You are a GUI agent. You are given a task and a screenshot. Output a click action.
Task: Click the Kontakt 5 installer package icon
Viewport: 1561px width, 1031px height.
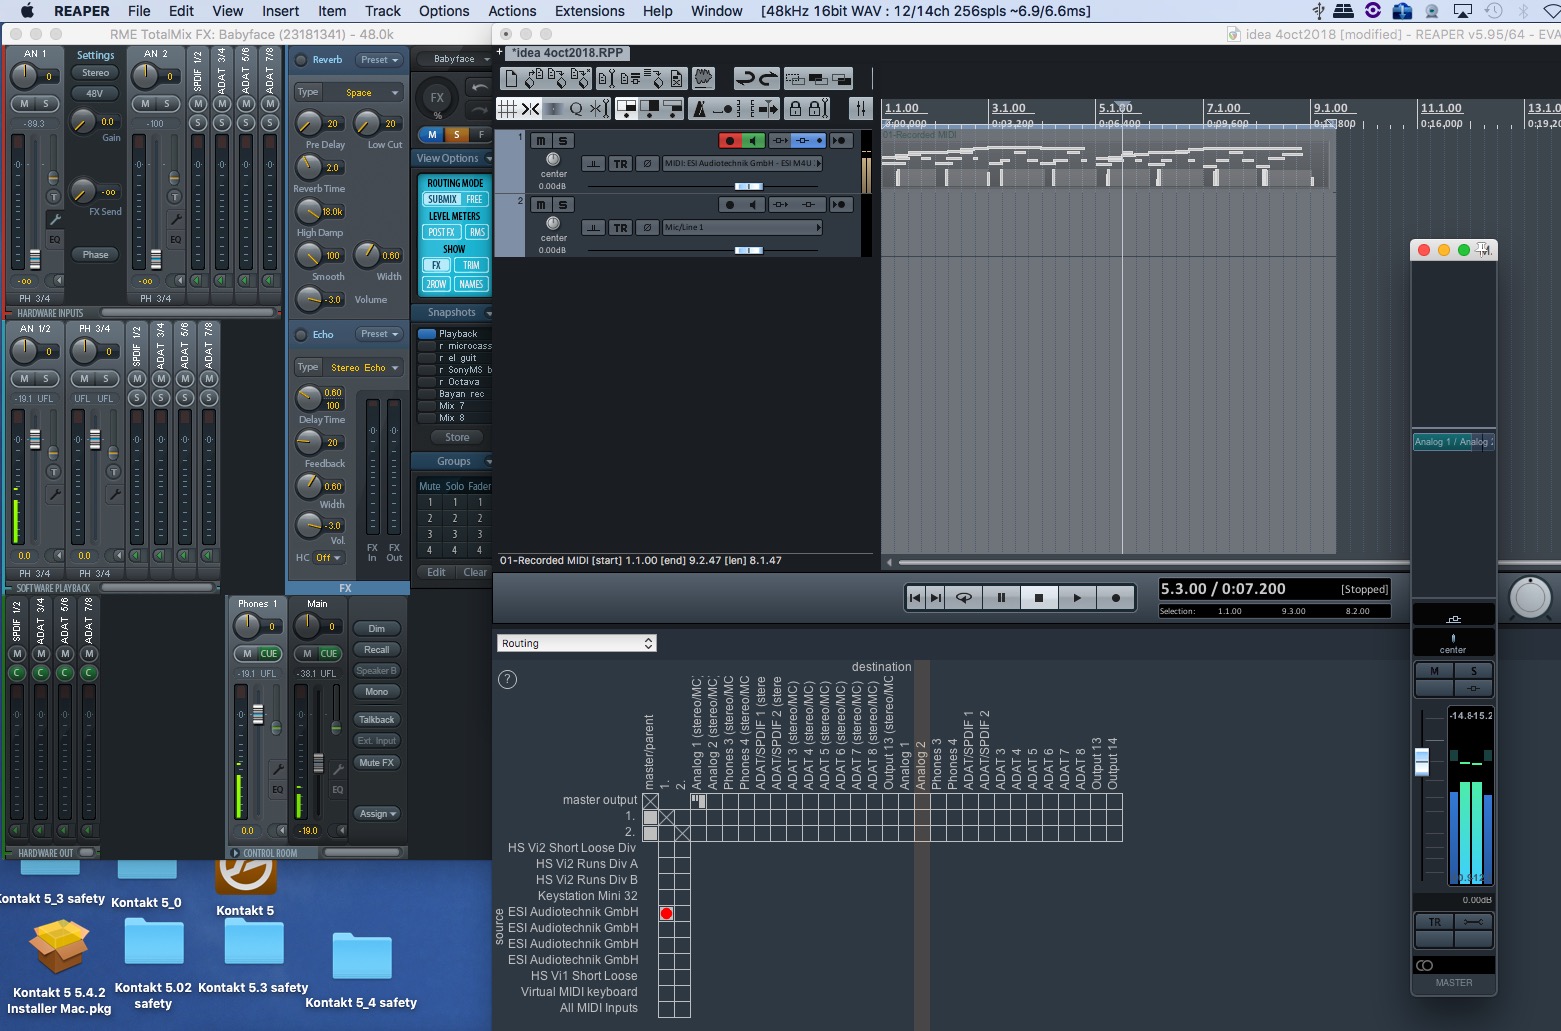pyautogui.click(x=59, y=947)
